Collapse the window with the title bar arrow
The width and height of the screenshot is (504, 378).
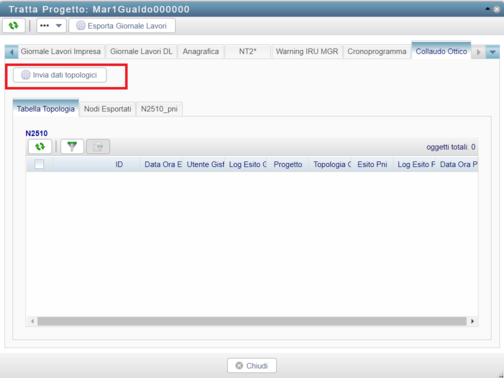(x=488, y=9)
